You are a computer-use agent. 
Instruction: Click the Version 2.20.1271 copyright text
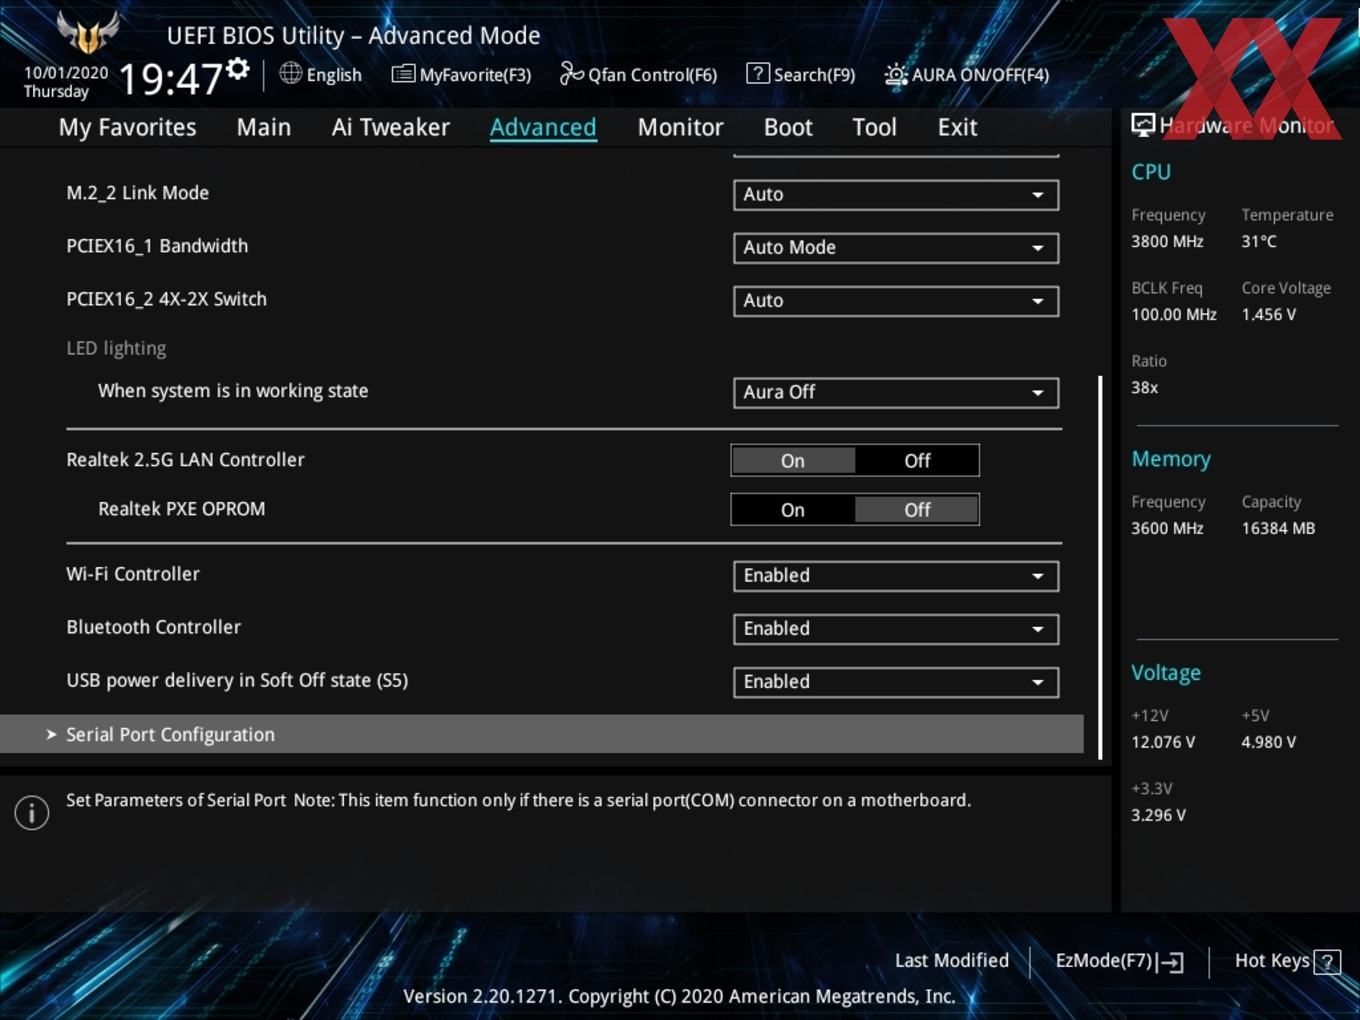679,996
